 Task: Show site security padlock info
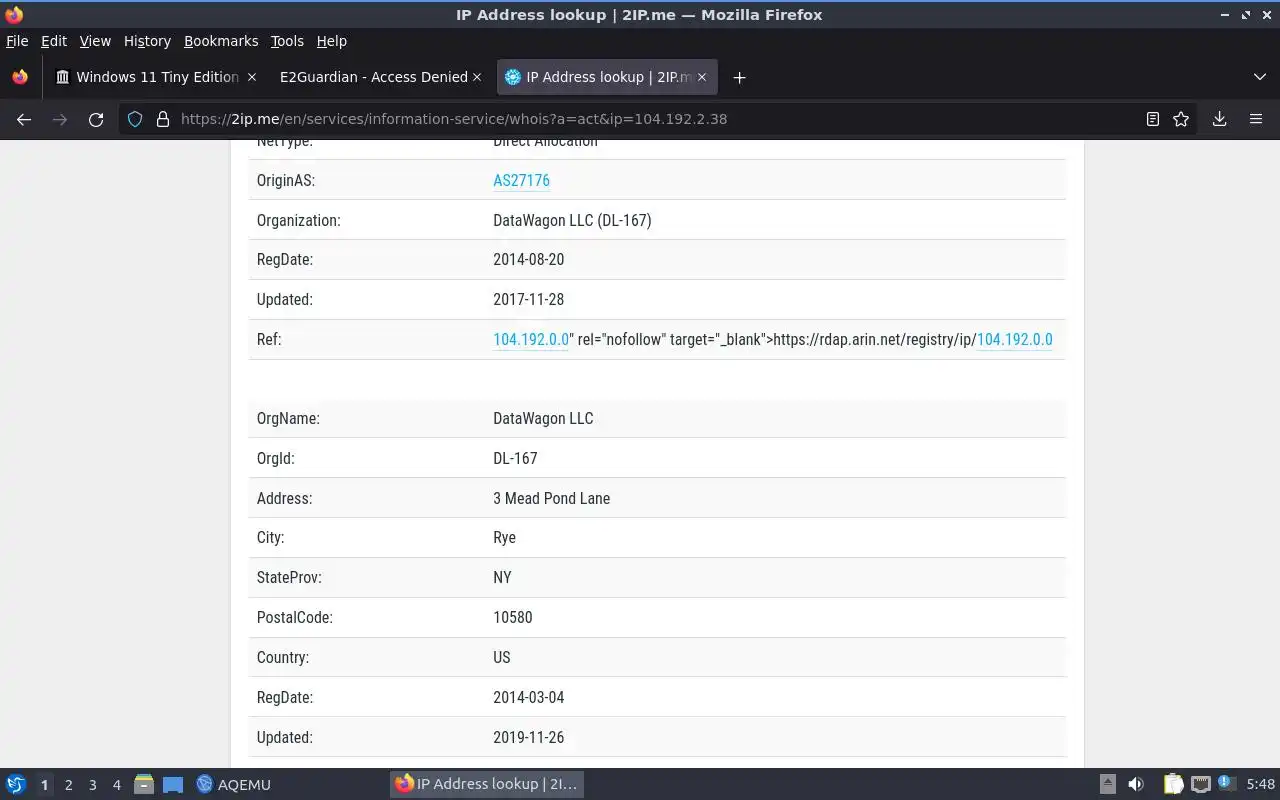[163, 119]
